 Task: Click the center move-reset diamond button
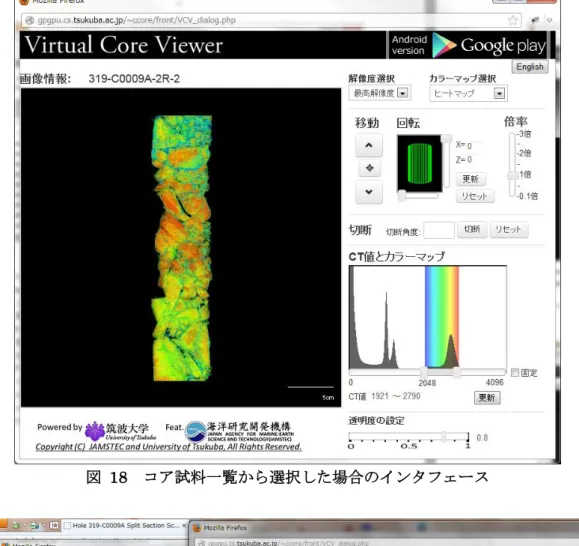[369, 168]
